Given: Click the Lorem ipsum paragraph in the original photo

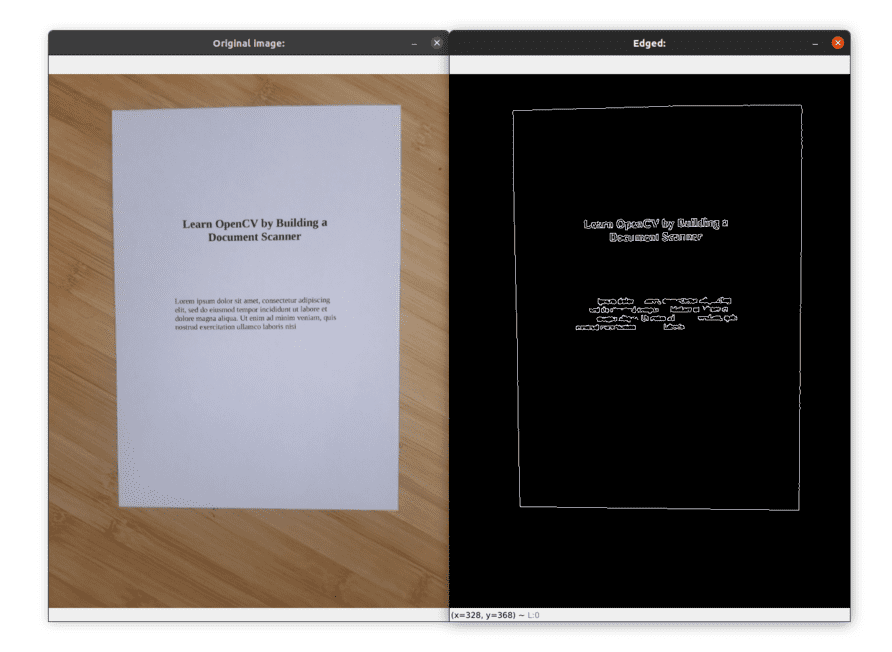Looking at the screenshot, I should 255,313.
